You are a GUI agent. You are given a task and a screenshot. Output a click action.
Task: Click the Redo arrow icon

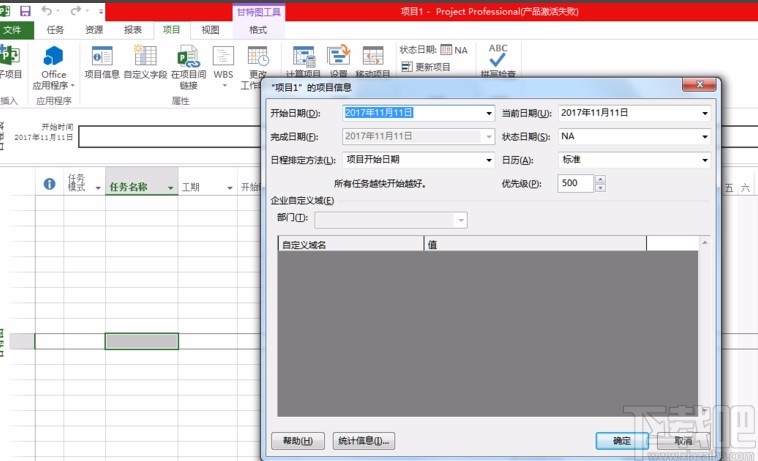pyautogui.click(x=75, y=10)
